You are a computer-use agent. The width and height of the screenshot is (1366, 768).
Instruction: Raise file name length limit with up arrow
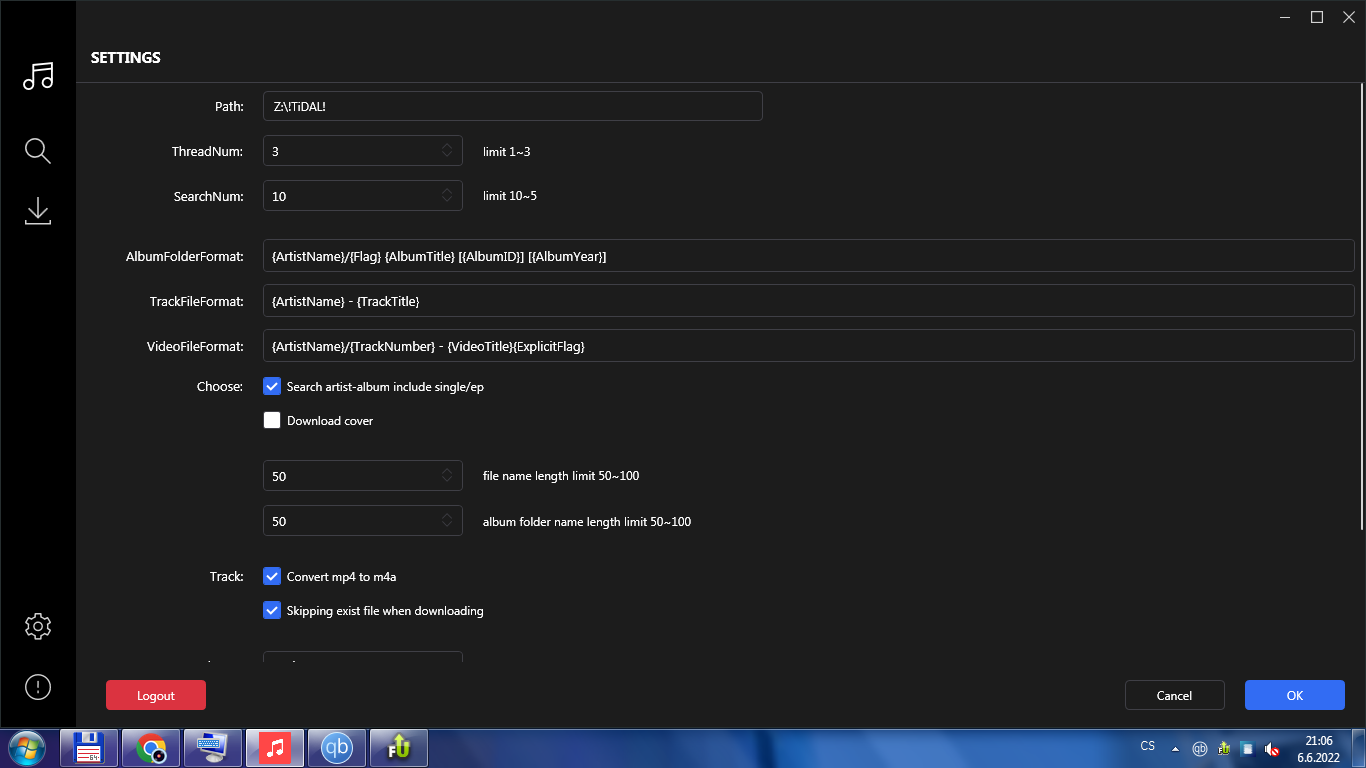tap(447, 469)
